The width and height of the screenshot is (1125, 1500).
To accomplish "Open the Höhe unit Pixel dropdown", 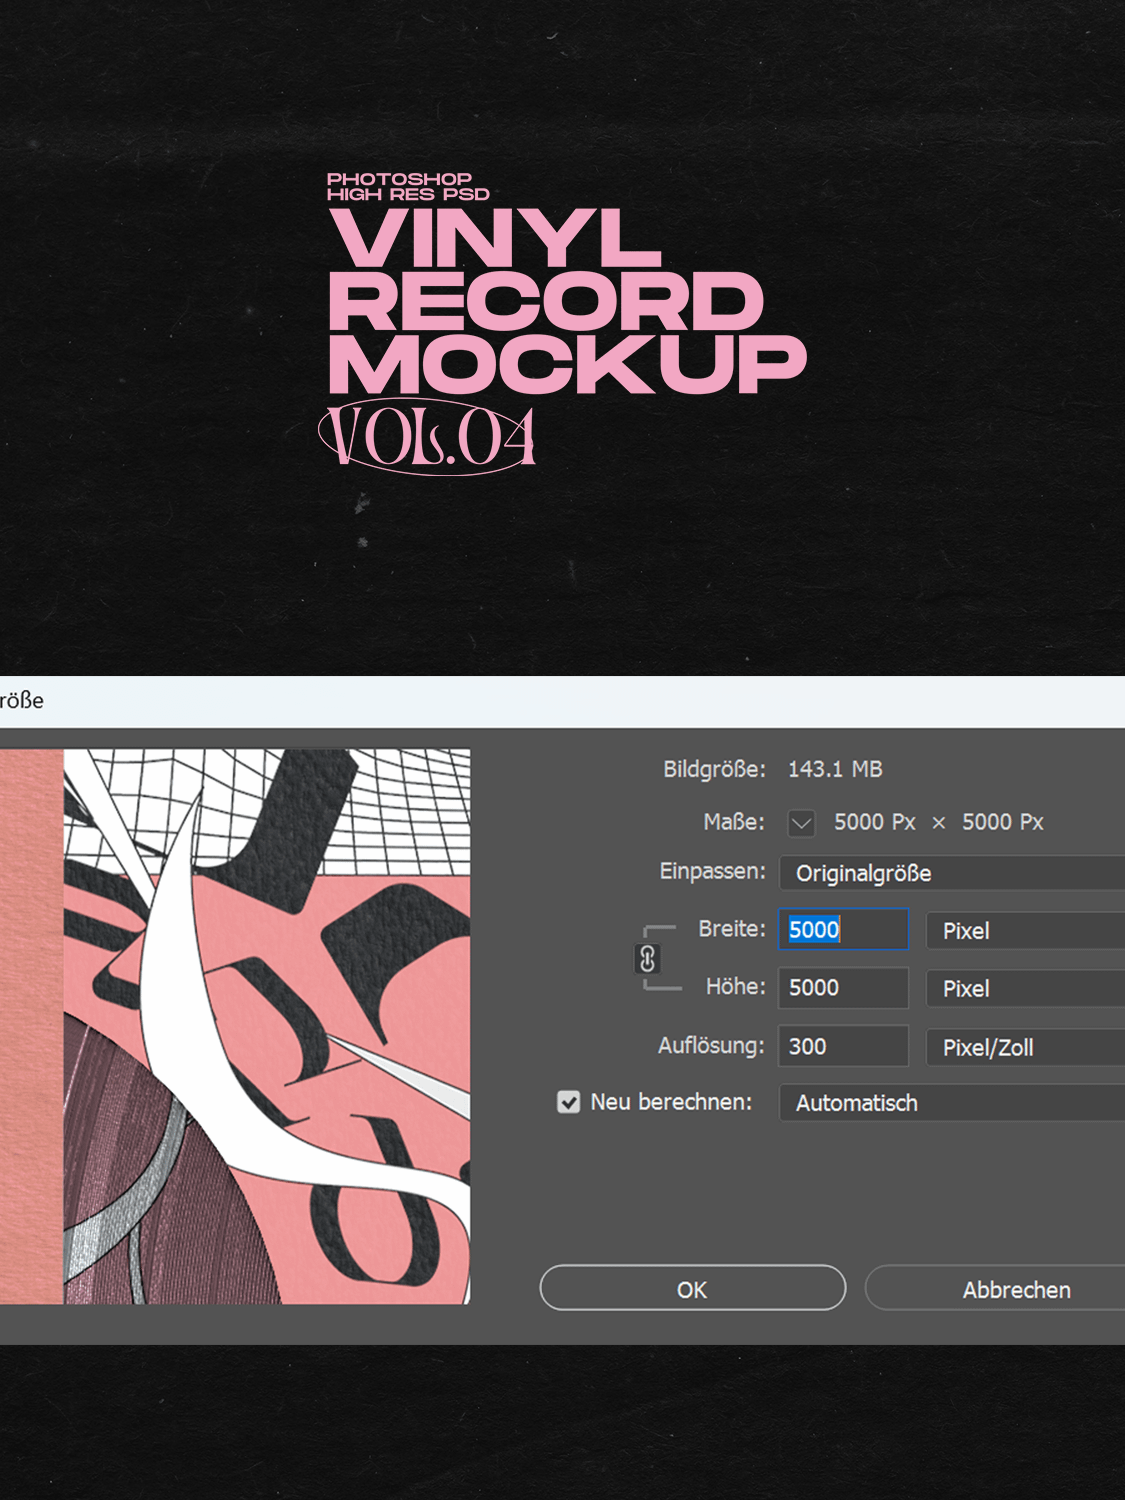I will (1026, 988).
